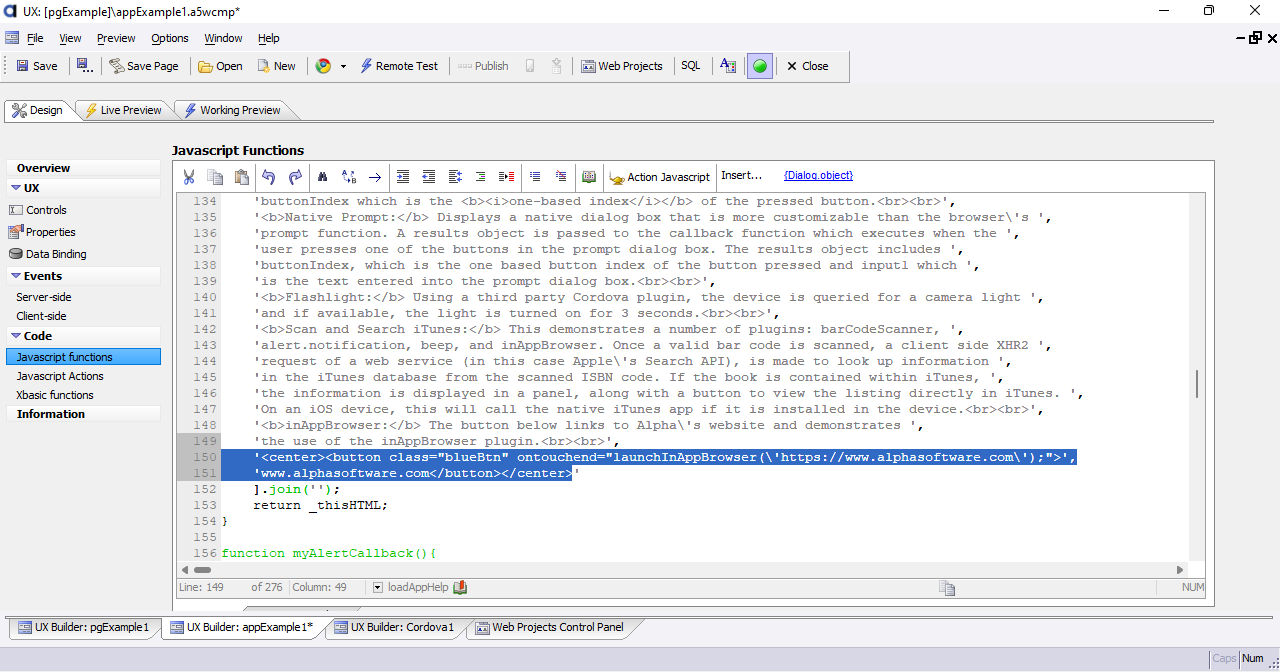Open the SQL toolbar button
This screenshot has height=672, width=1280.
(x=691, y=66)
